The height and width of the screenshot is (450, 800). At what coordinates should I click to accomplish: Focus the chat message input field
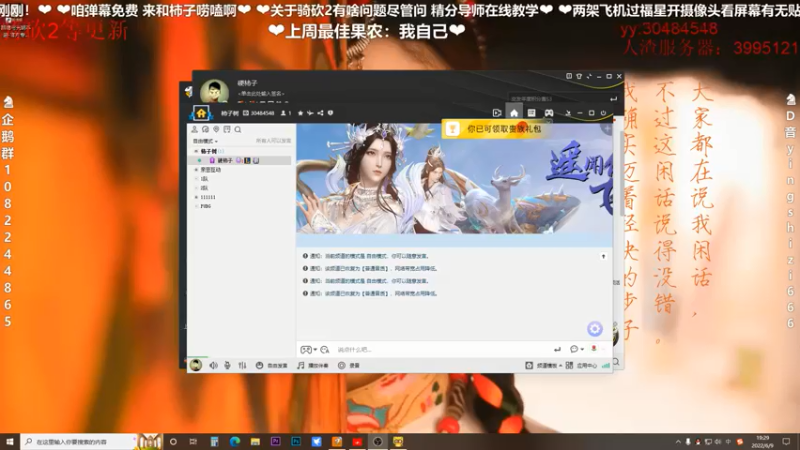coord(441,349)
